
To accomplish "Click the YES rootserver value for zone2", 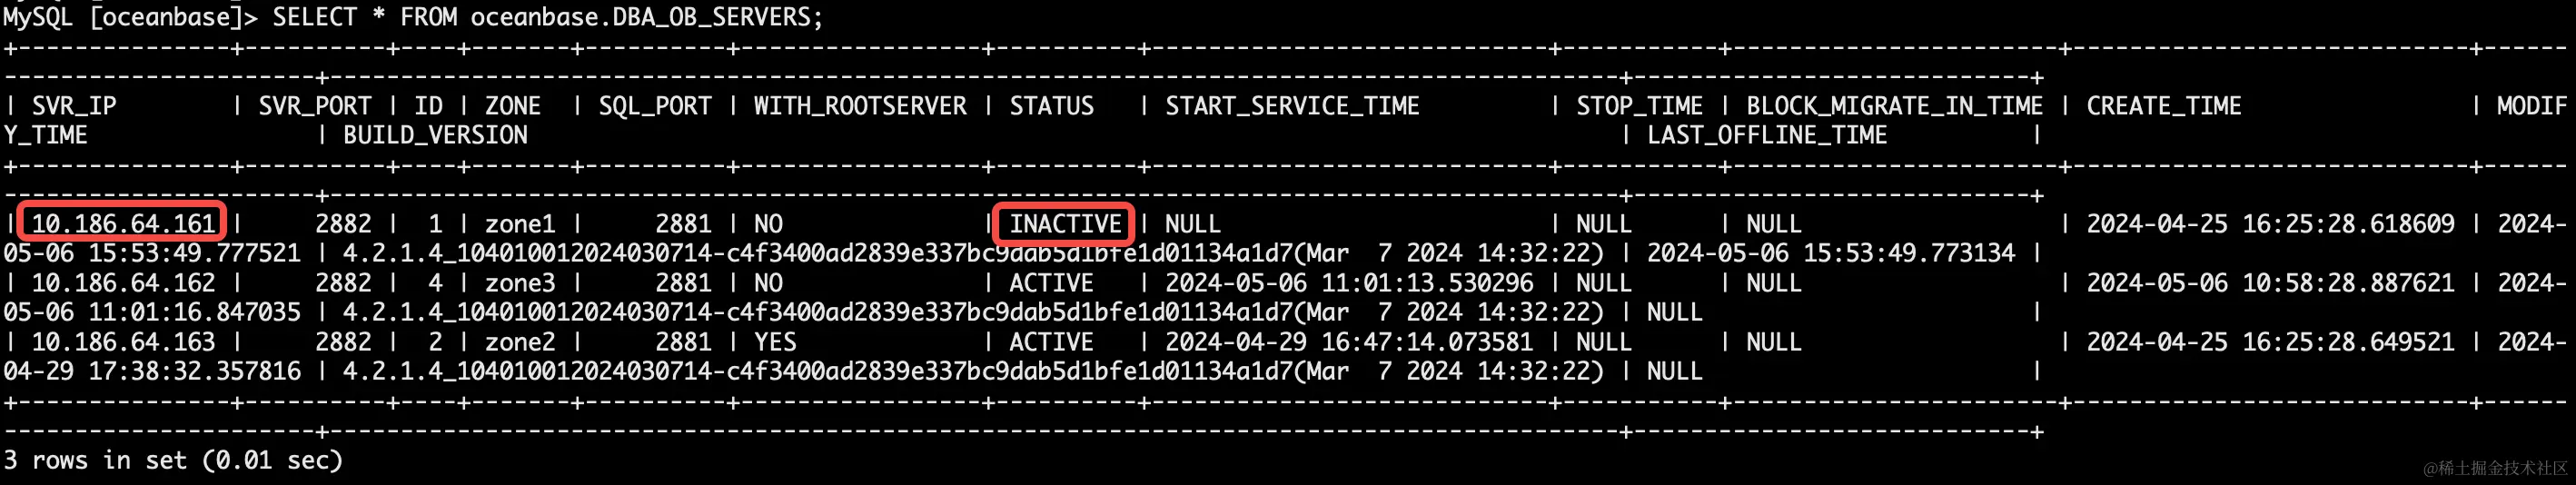I will click(x=775, y=342).
